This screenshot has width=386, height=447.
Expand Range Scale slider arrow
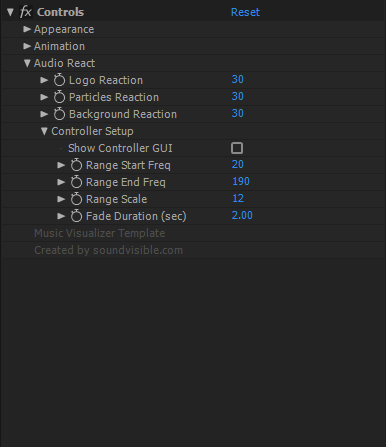coord(61,199)
